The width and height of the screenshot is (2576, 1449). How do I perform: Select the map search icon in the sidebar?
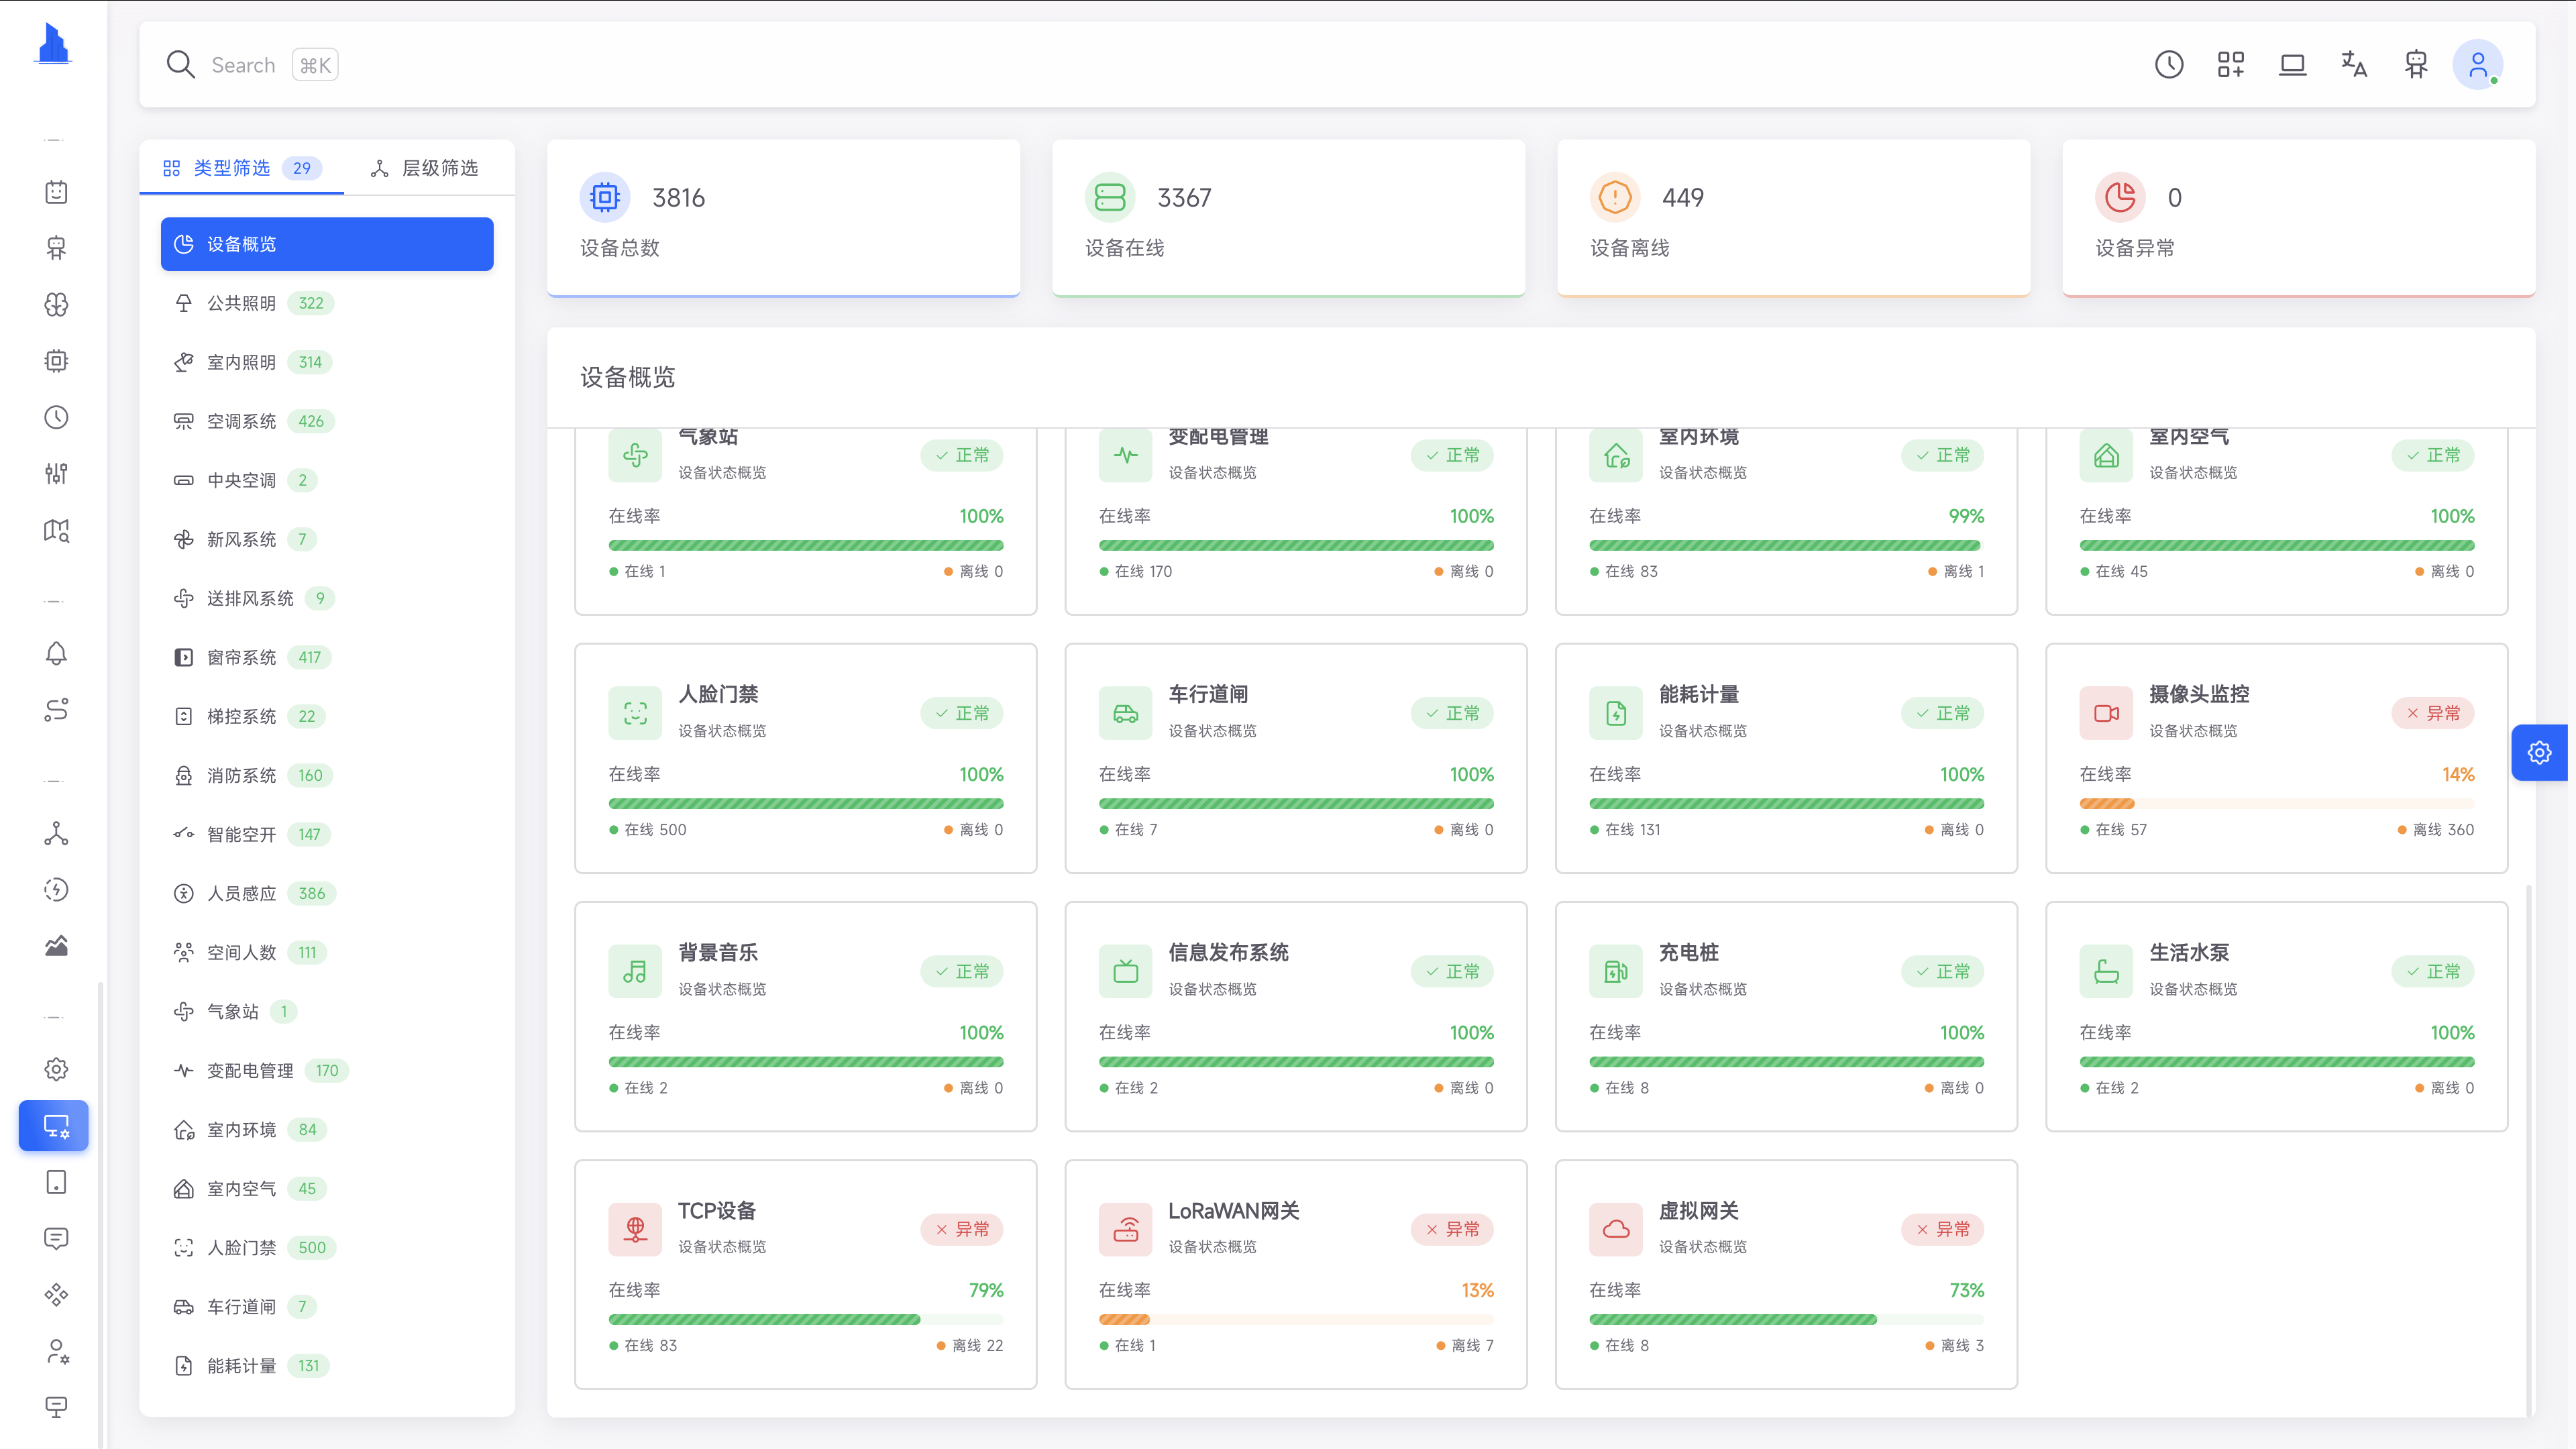[x=56, y=531]
